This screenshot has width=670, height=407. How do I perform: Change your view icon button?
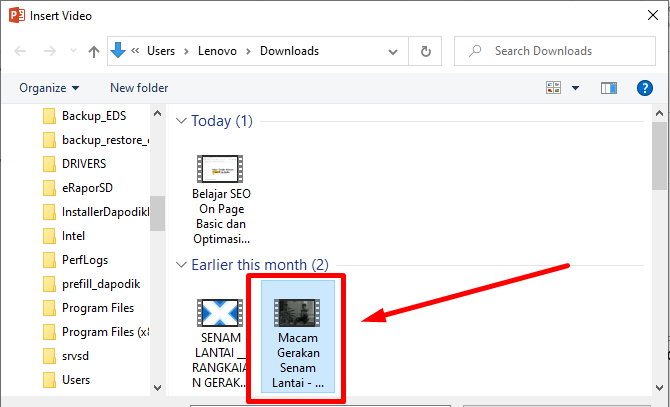click(553, 88)
